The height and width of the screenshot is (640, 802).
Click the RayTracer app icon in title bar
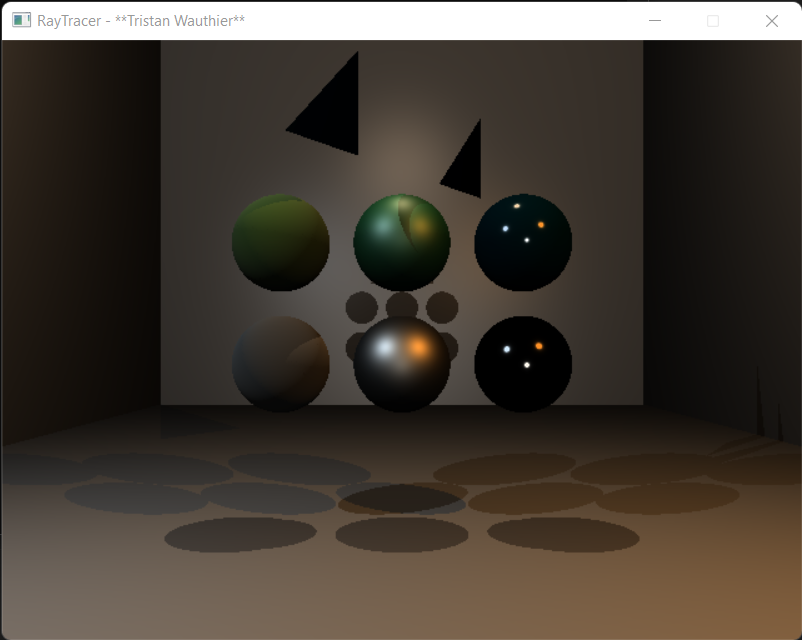pyautogui.click(x=21, y=20)
